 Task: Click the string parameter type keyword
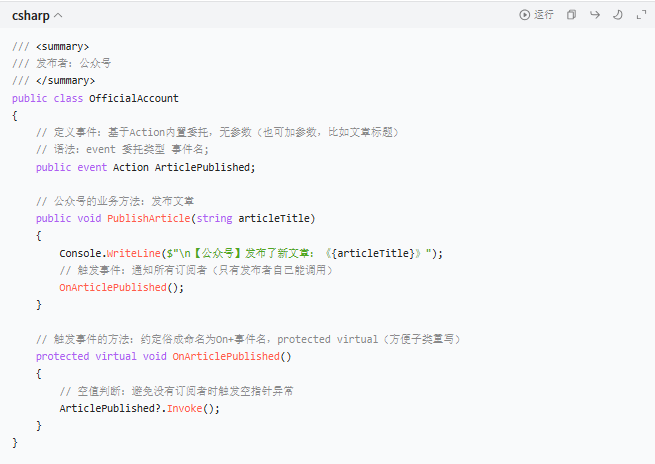pos(213,218)
